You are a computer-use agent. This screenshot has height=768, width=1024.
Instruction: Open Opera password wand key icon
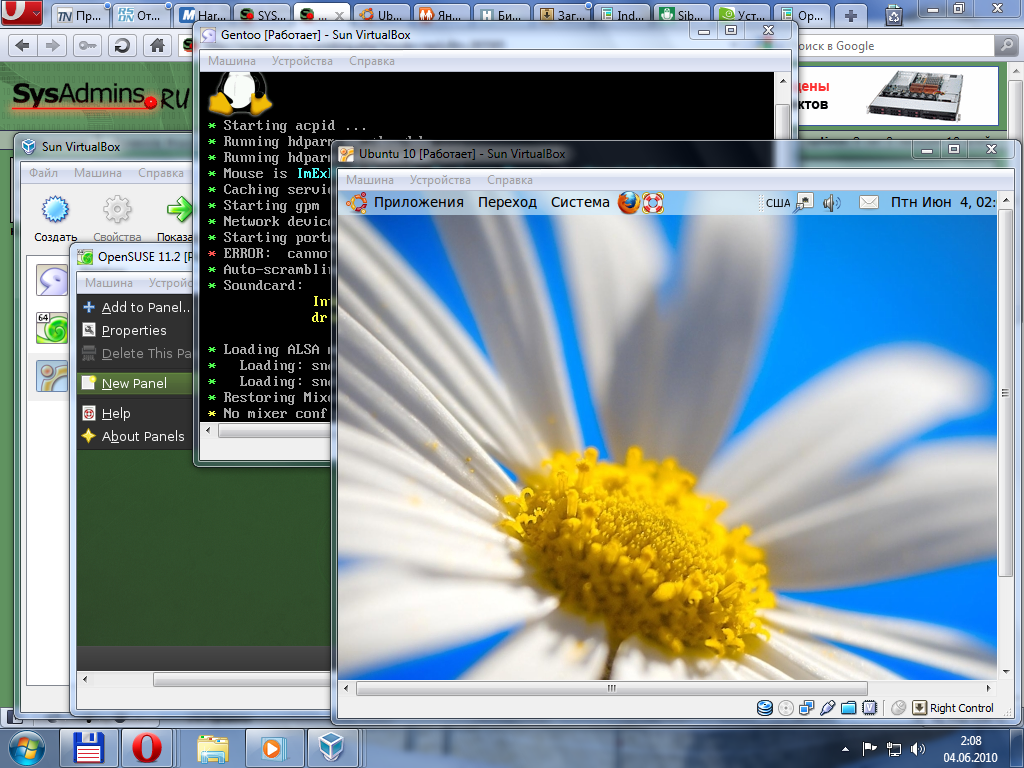tap(88, 45)
